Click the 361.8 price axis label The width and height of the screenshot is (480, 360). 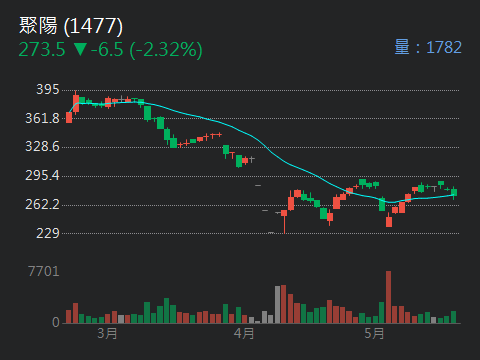[x=42, y=118]
